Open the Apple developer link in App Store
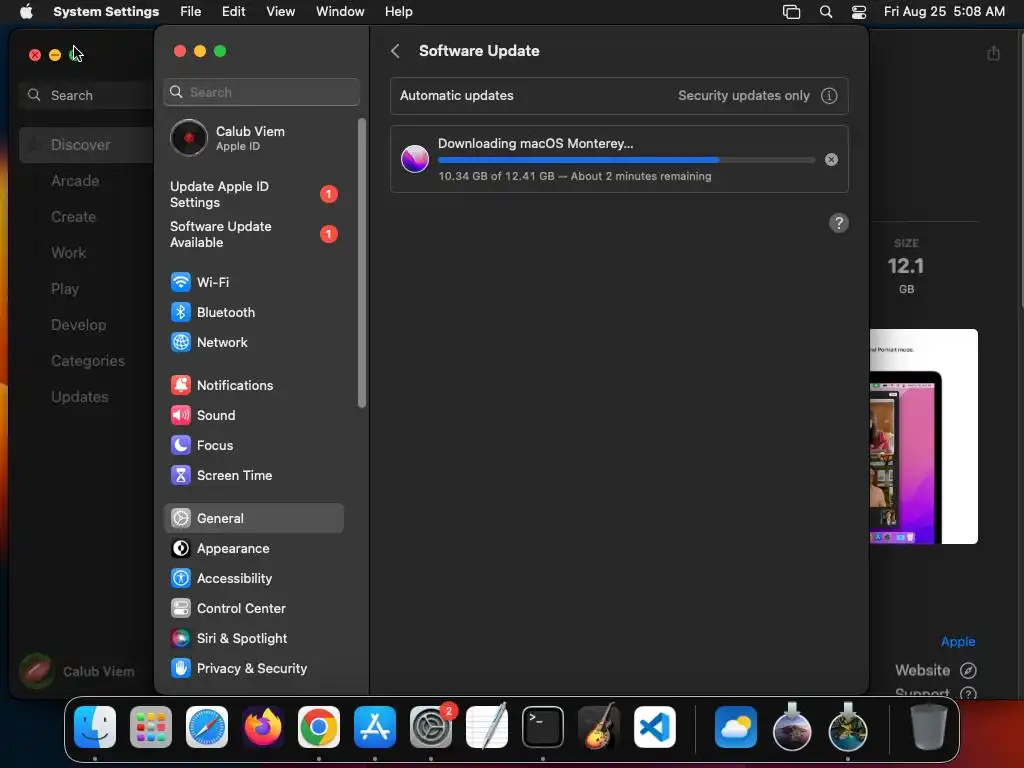 pyautogui.click(x=957, y=642)
